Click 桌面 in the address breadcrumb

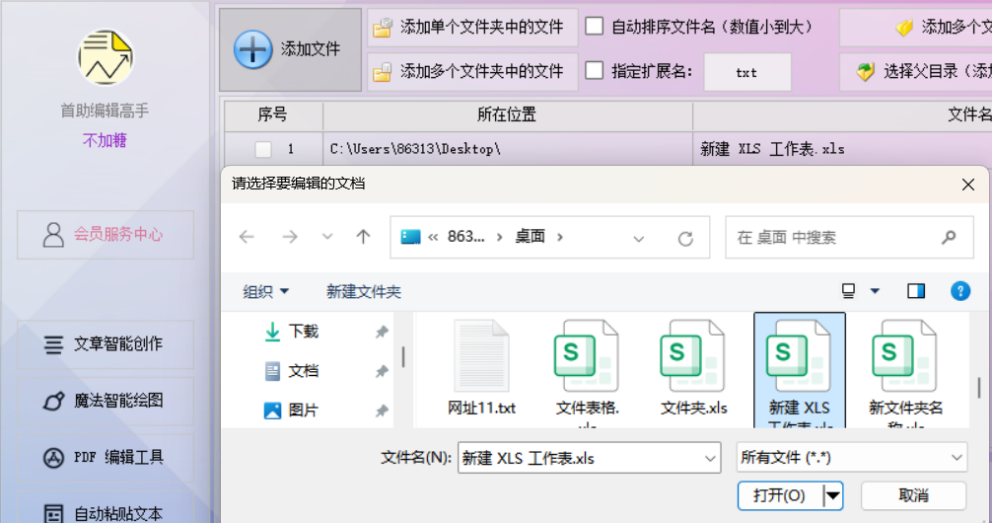point(530,237)
